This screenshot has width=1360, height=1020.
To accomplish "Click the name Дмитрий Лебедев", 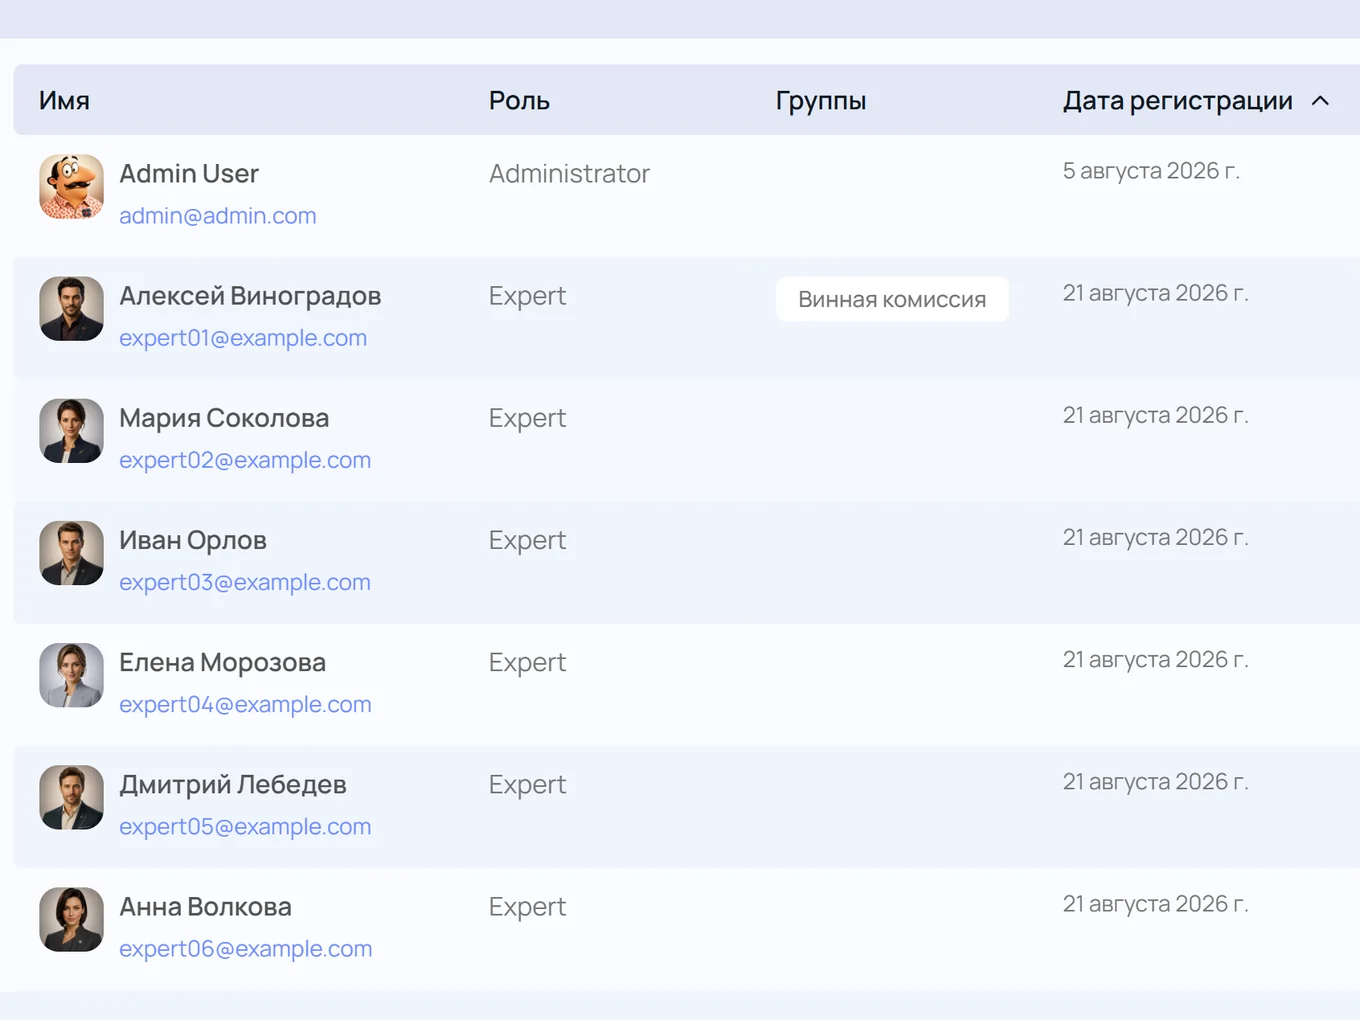I will pyautogui.click(x=233, y=785).
